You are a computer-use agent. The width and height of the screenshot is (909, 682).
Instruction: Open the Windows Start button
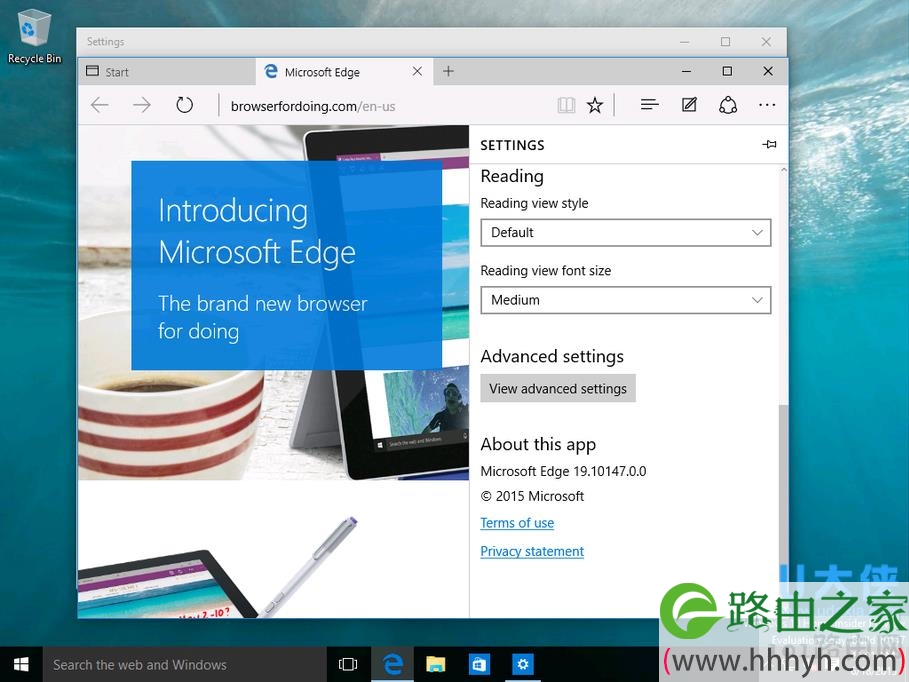coord(21,665)
